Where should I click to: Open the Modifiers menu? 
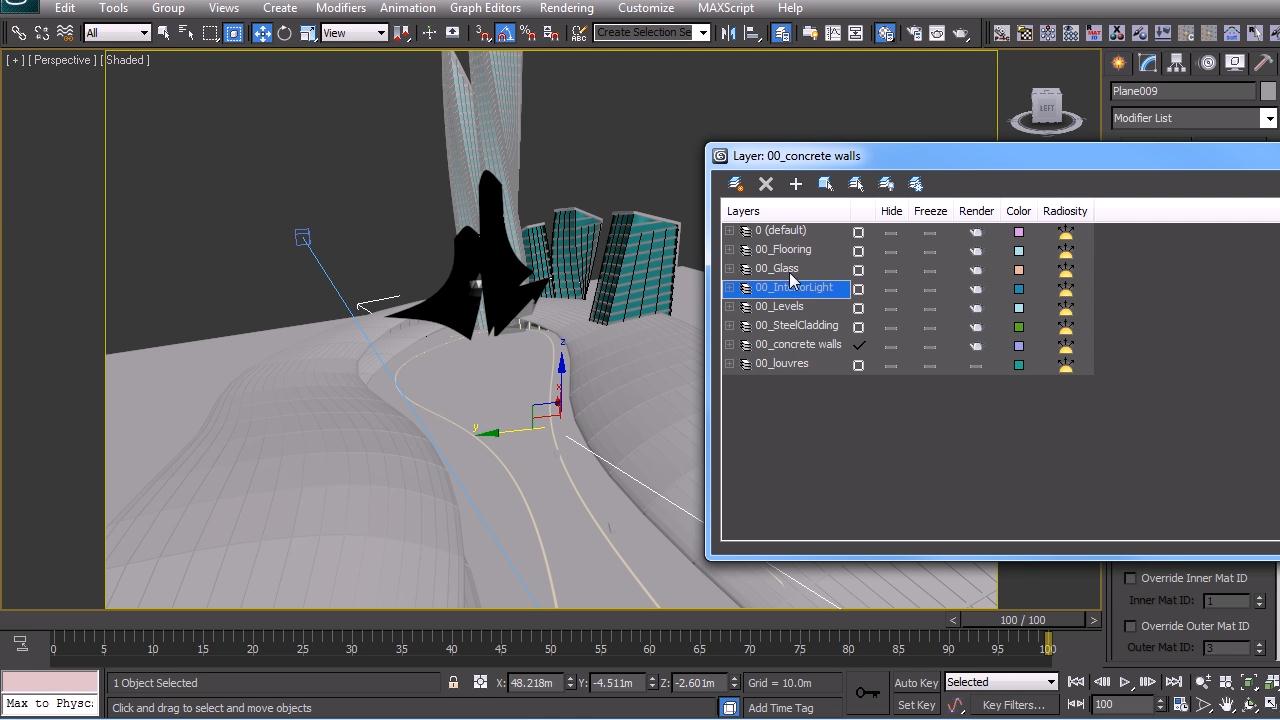pyautogui.click(x=341, y=8)
